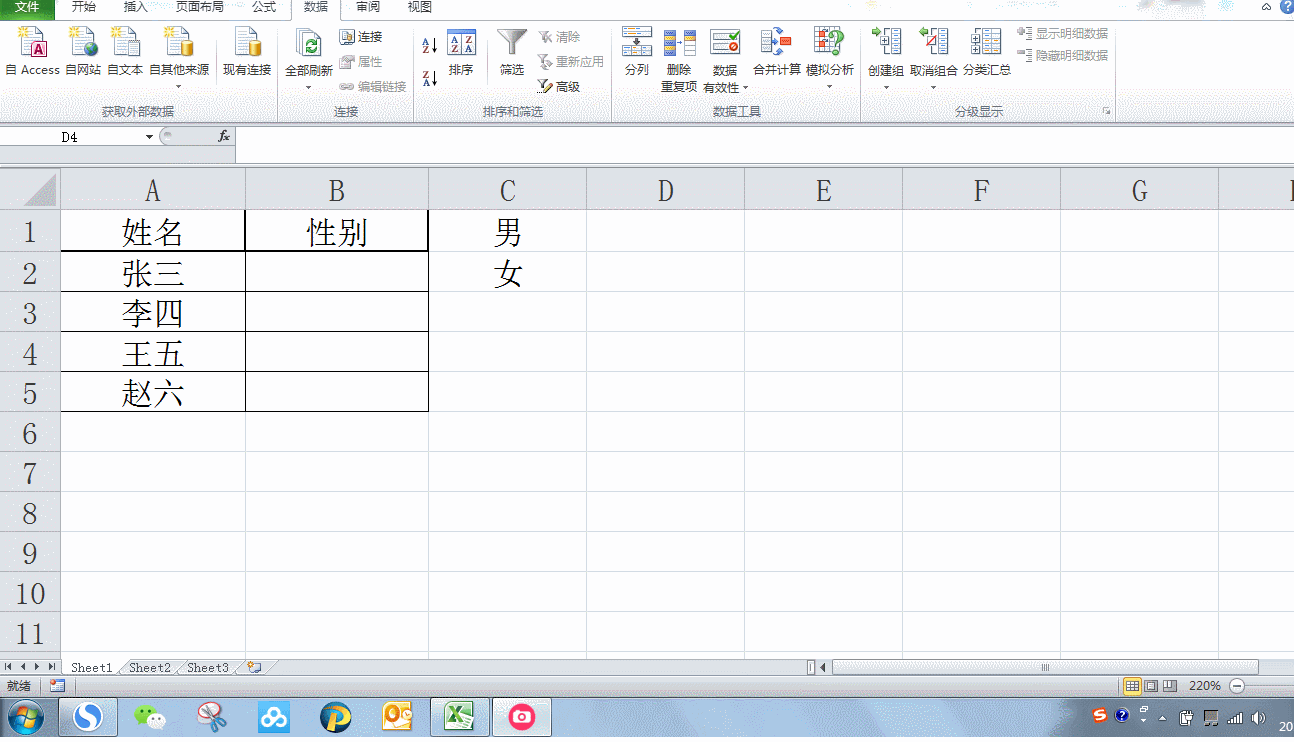Switch to the 审阅 ribbon tab

366,8
